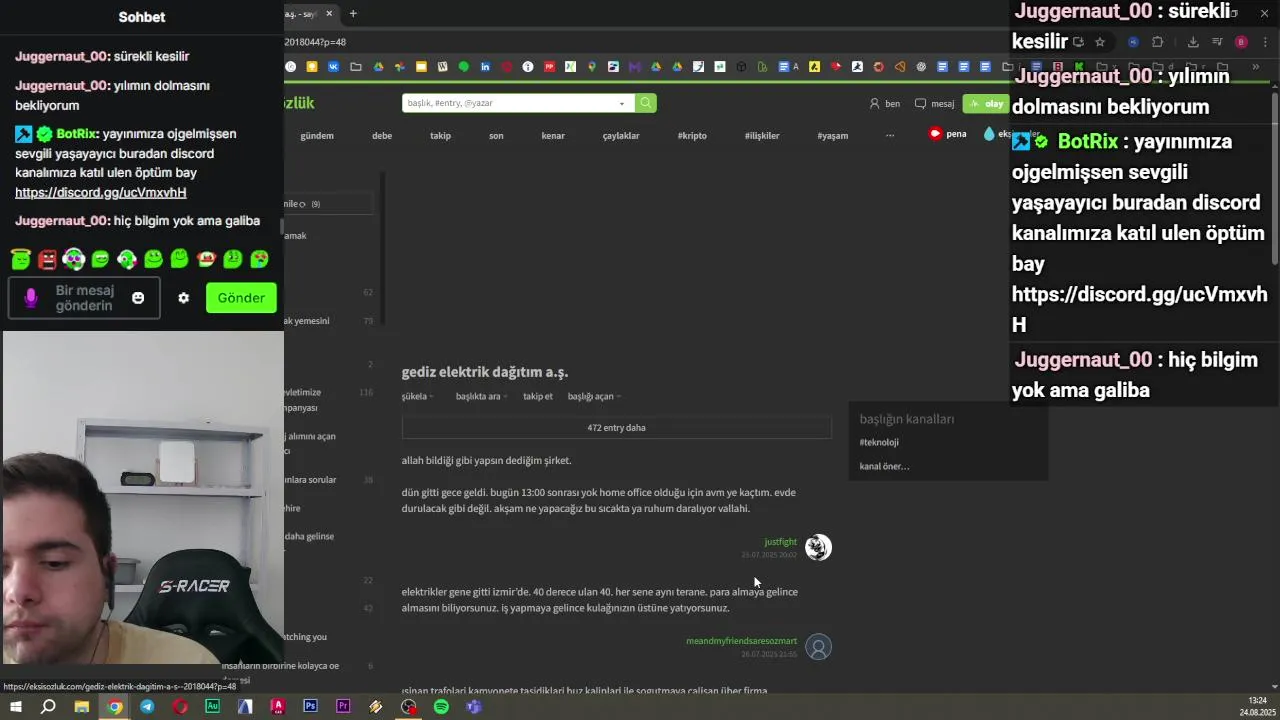Open the Discord invite link in chat
This screenshot has height=720, width=1280.
pyautogui.click(x=100, y=192)
